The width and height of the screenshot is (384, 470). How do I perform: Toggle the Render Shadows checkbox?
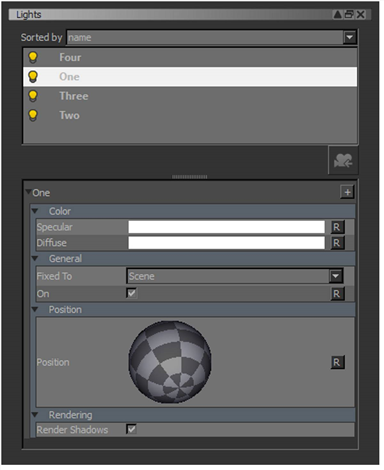click(132, 429)
